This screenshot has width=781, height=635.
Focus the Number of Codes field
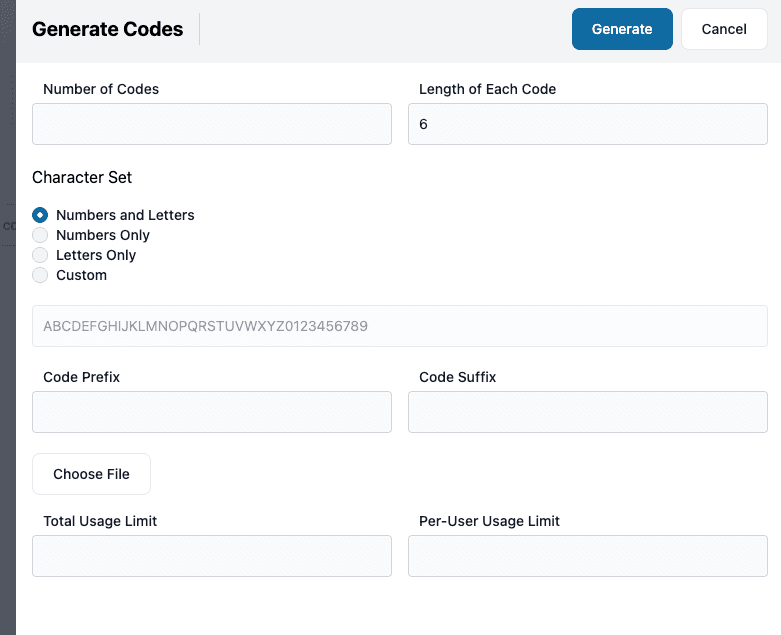pos(212,124)
